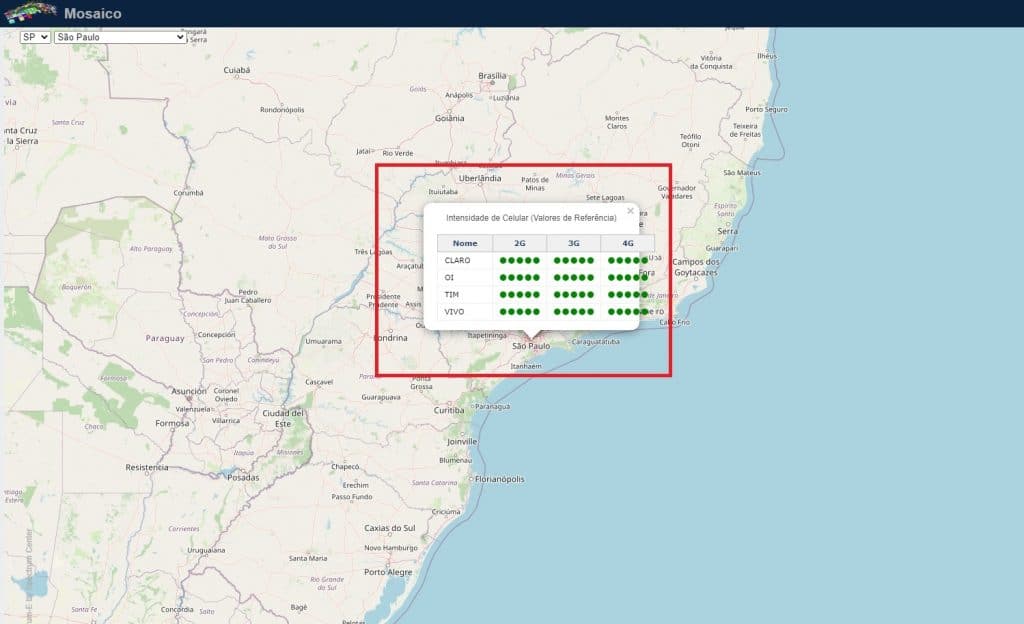The height and width of the screenshot is (624, 1024).
Task: Close the Intensidade de Celular popup
Action: coord(630,211)
